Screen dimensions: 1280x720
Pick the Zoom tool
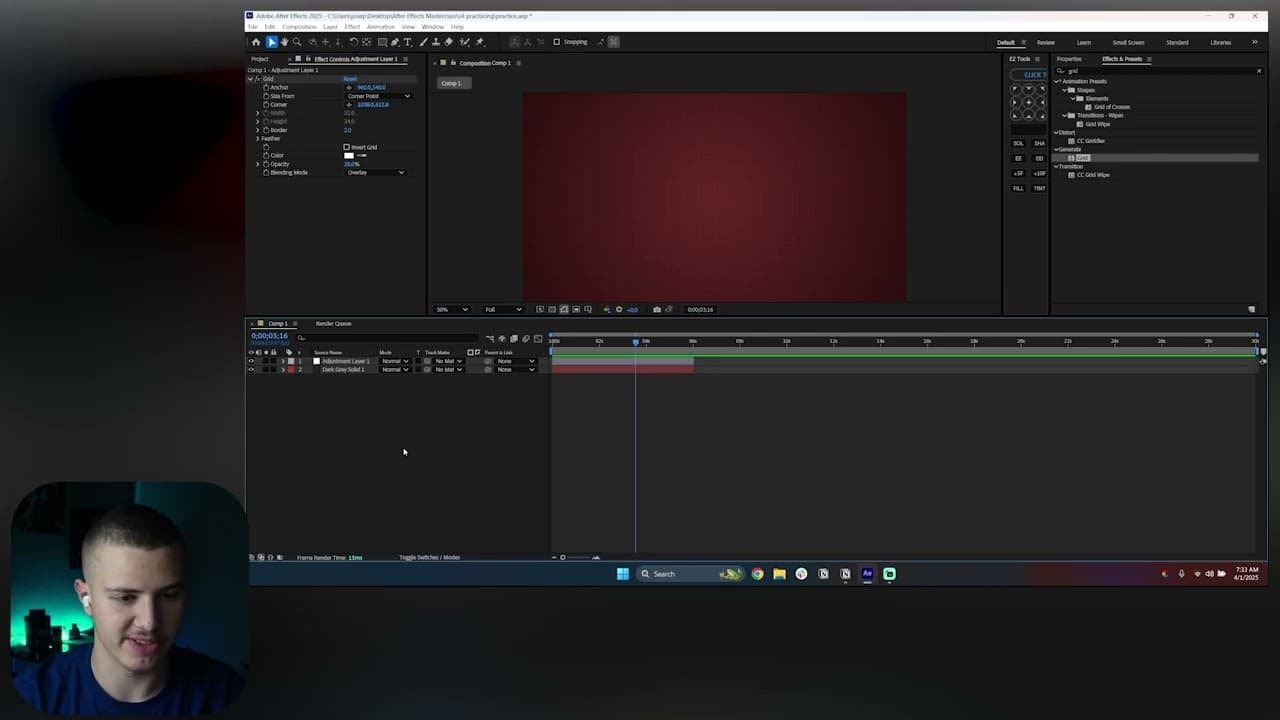click(297, 41)
